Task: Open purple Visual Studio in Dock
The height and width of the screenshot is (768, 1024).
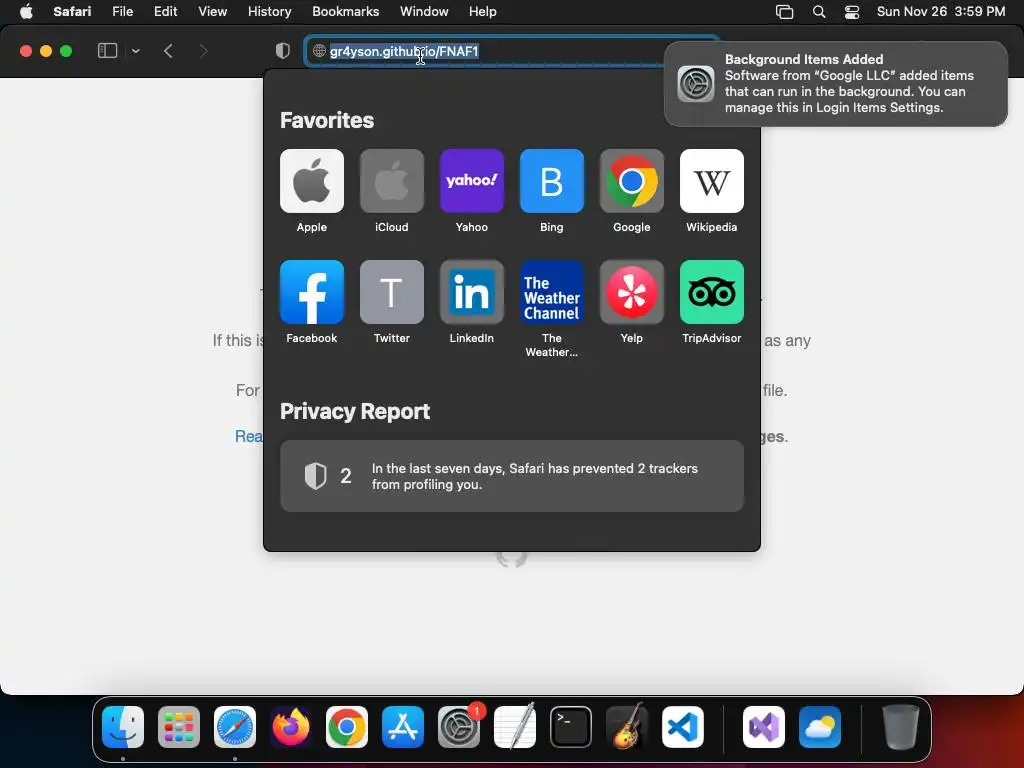Action: click(x=763, y=727)
